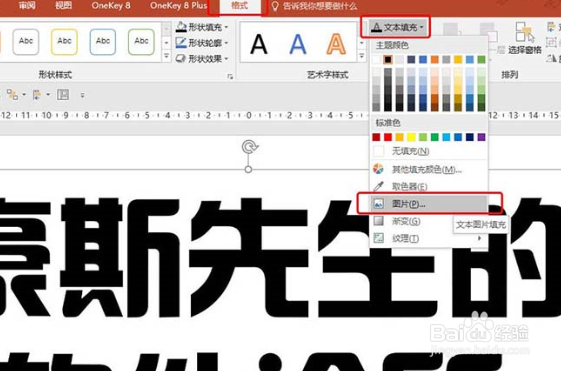
Task: Select the dark blue standard color
Action: coord(470,137)
